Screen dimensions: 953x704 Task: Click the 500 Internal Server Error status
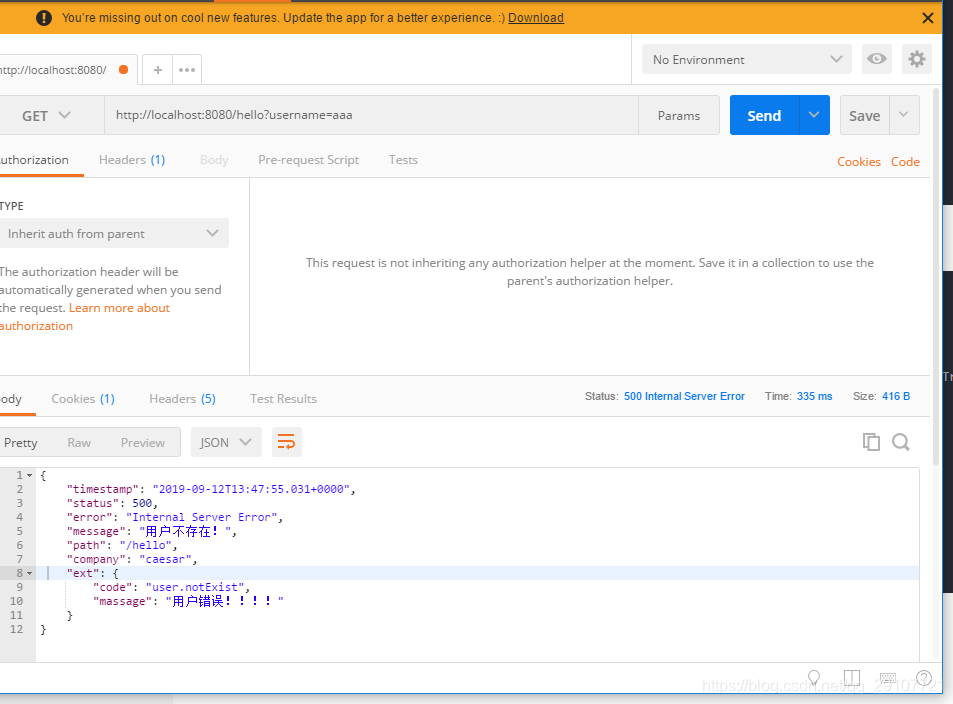point(684,396)
